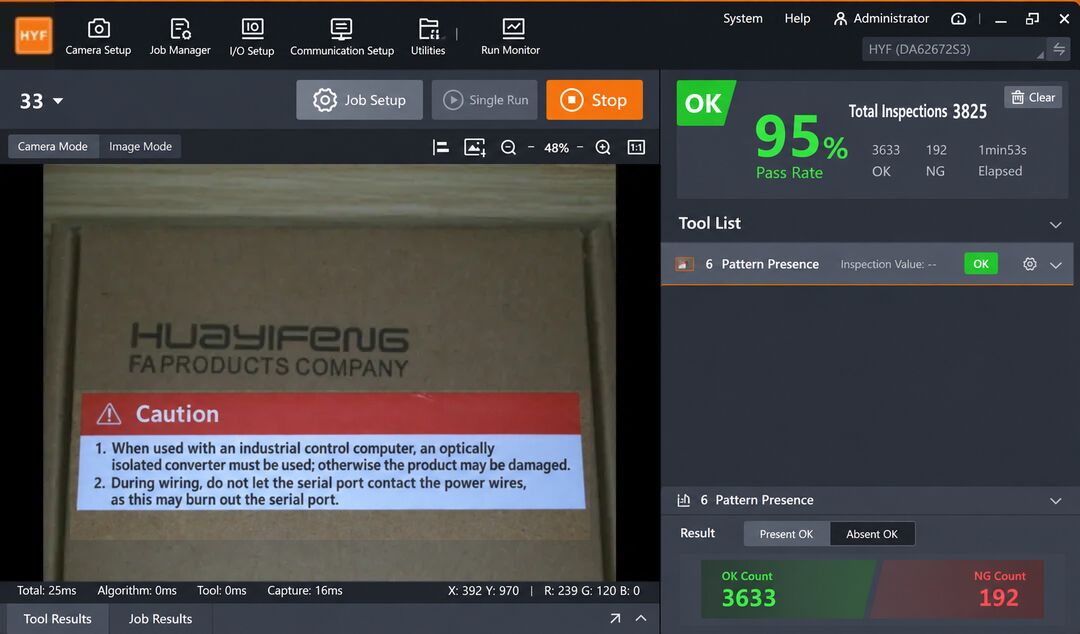
Task: Click the 48% zoom level value
Action: 557,147
